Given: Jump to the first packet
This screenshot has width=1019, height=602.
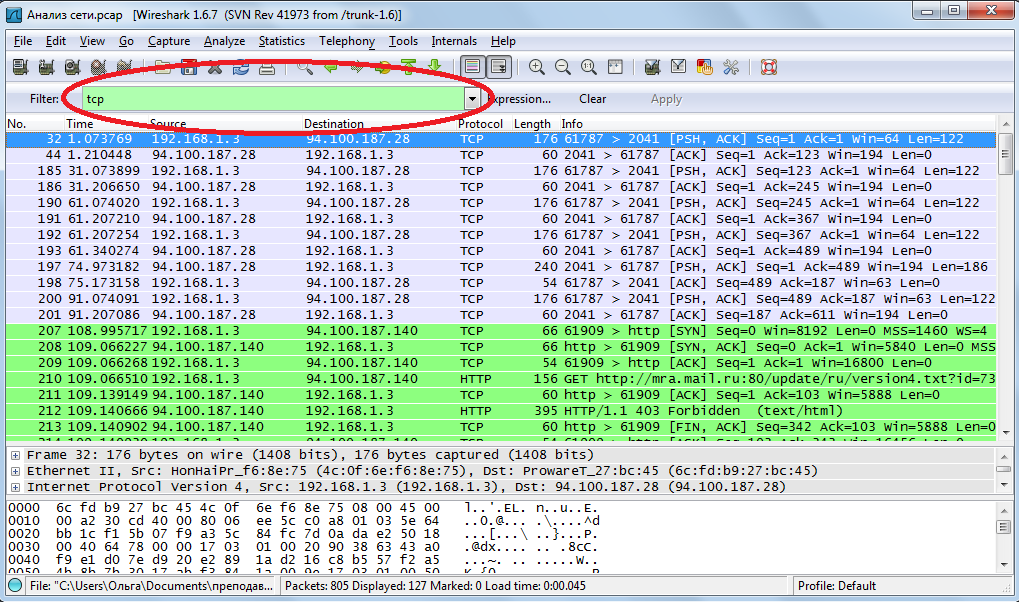Looking at the screenshot, I should (x=409, y=67).
